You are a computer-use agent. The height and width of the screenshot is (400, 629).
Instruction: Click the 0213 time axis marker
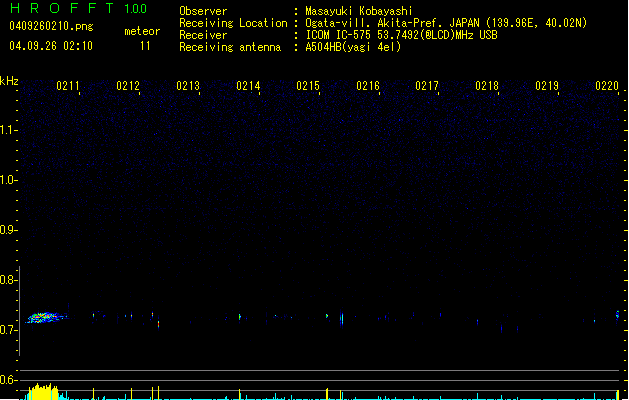coord(188,86)
